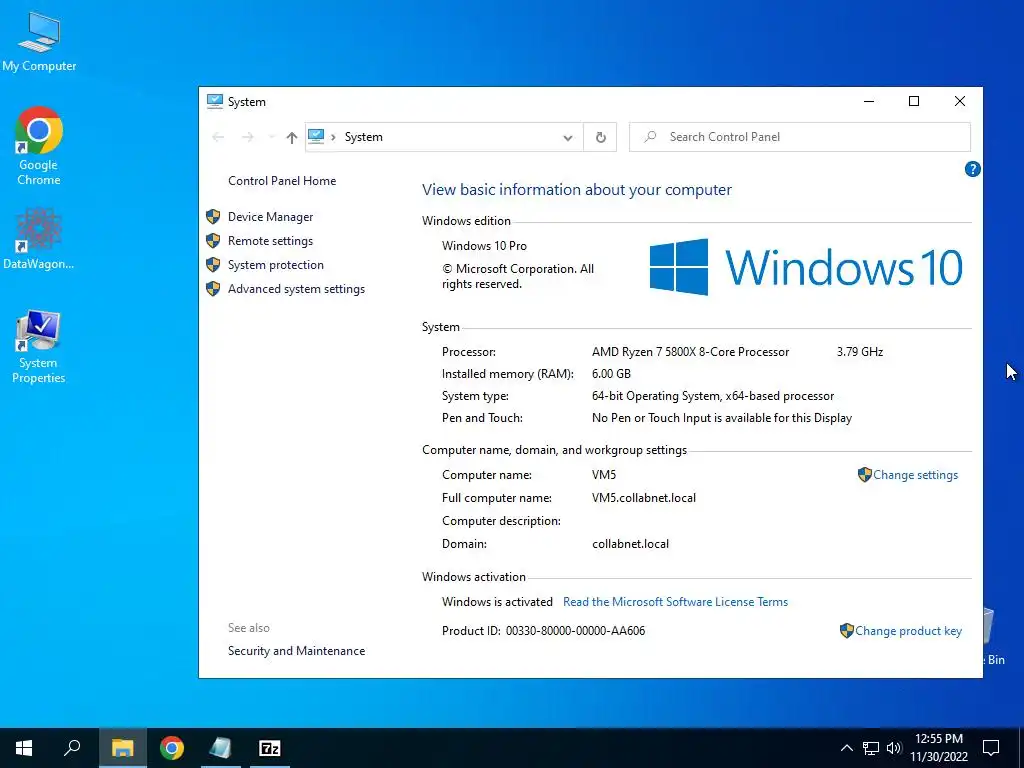The width and height of the screenshot is (1024, 768).
Task: Click the Forward navigation arrow
Action: 248,137
